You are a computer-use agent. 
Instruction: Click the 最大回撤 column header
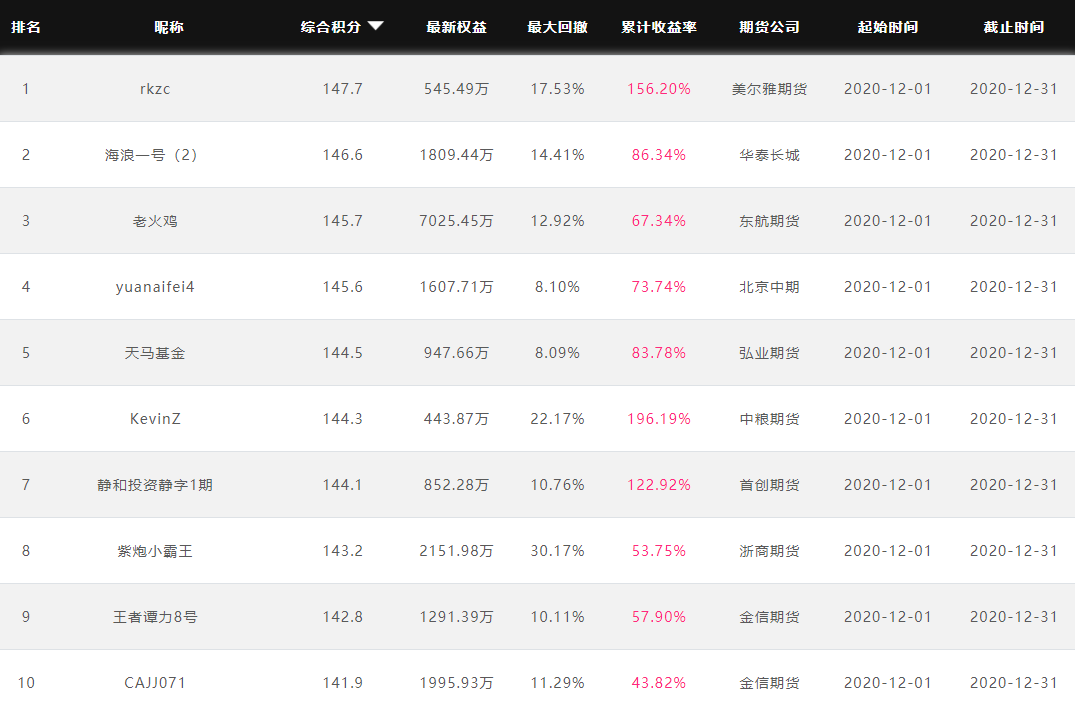coord(557,27)
